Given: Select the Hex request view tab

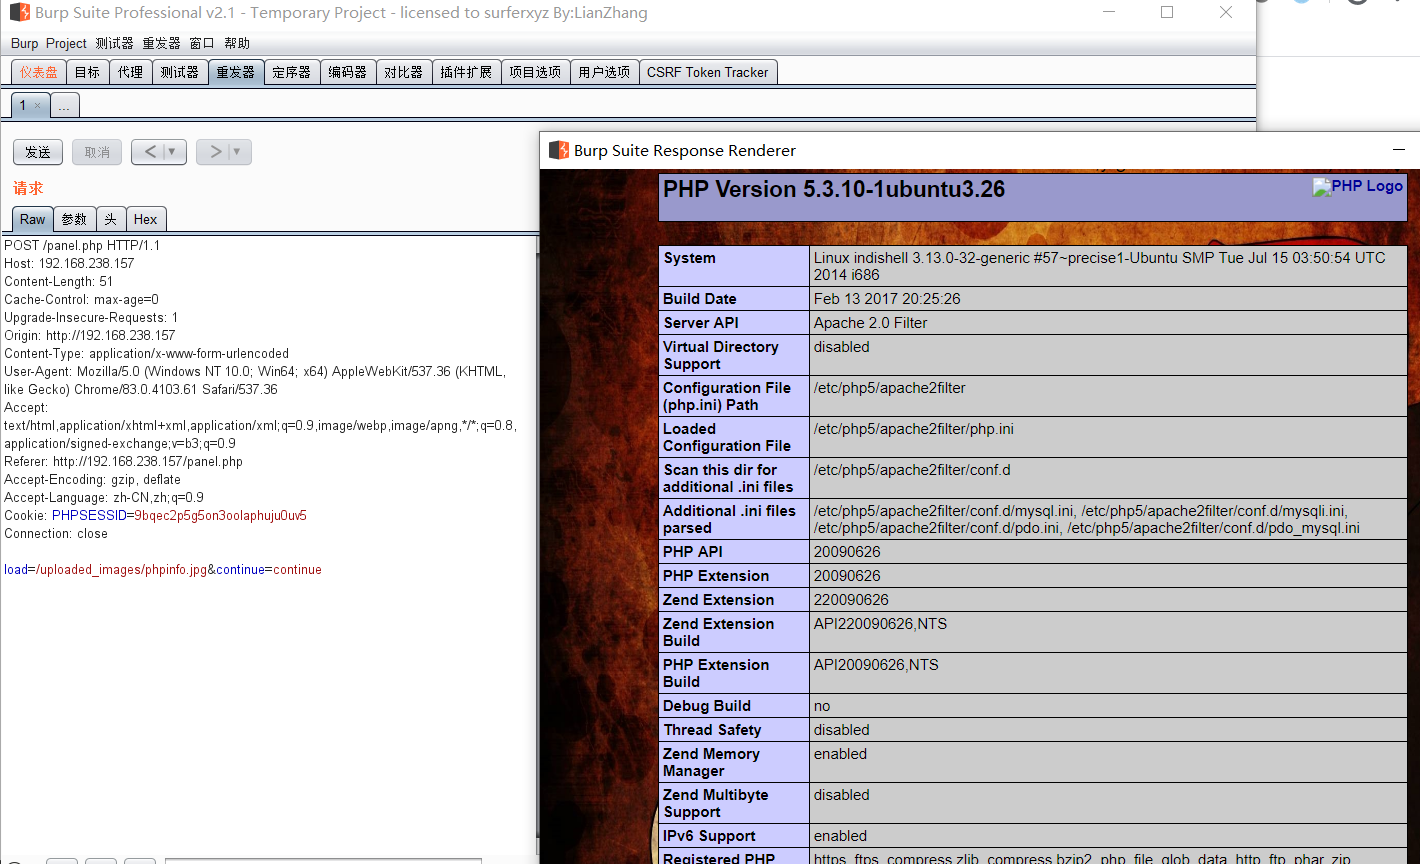Looking at the screenshot, I should click(146, 219).
